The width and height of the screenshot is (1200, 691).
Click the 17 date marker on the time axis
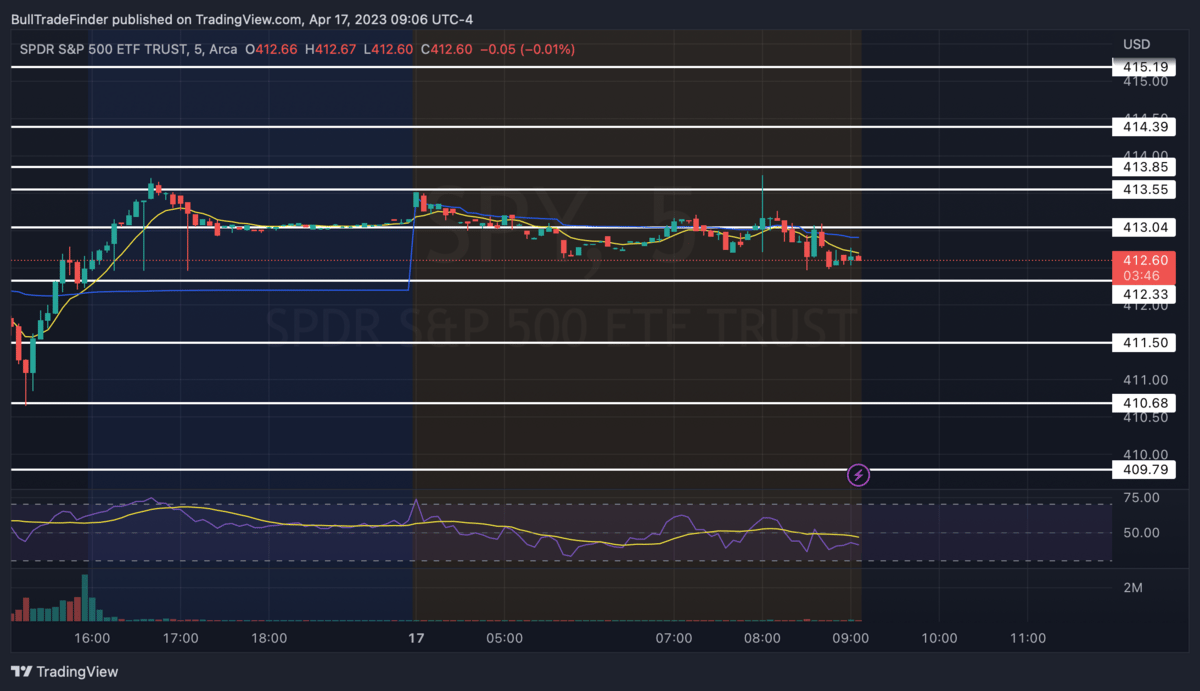pos(417,638)
